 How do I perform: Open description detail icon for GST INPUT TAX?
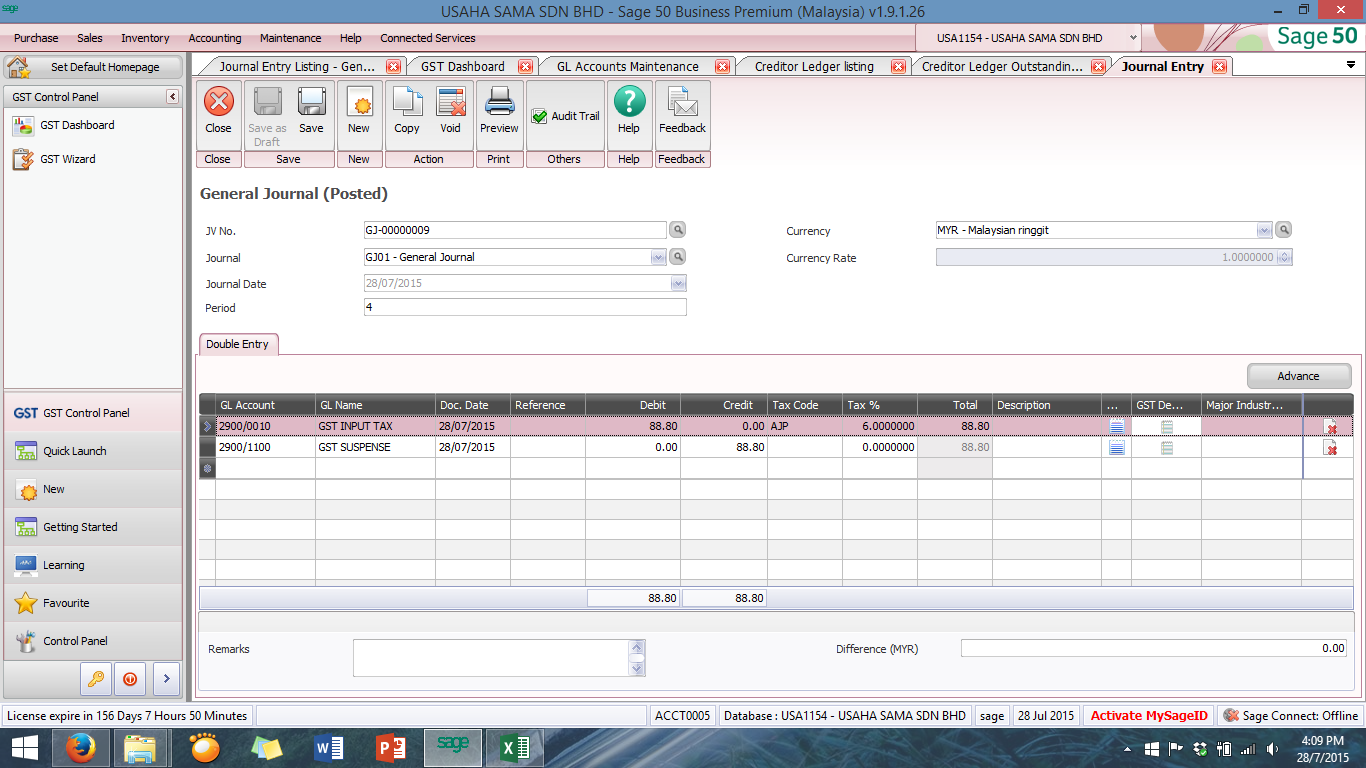coord(1117,427)
